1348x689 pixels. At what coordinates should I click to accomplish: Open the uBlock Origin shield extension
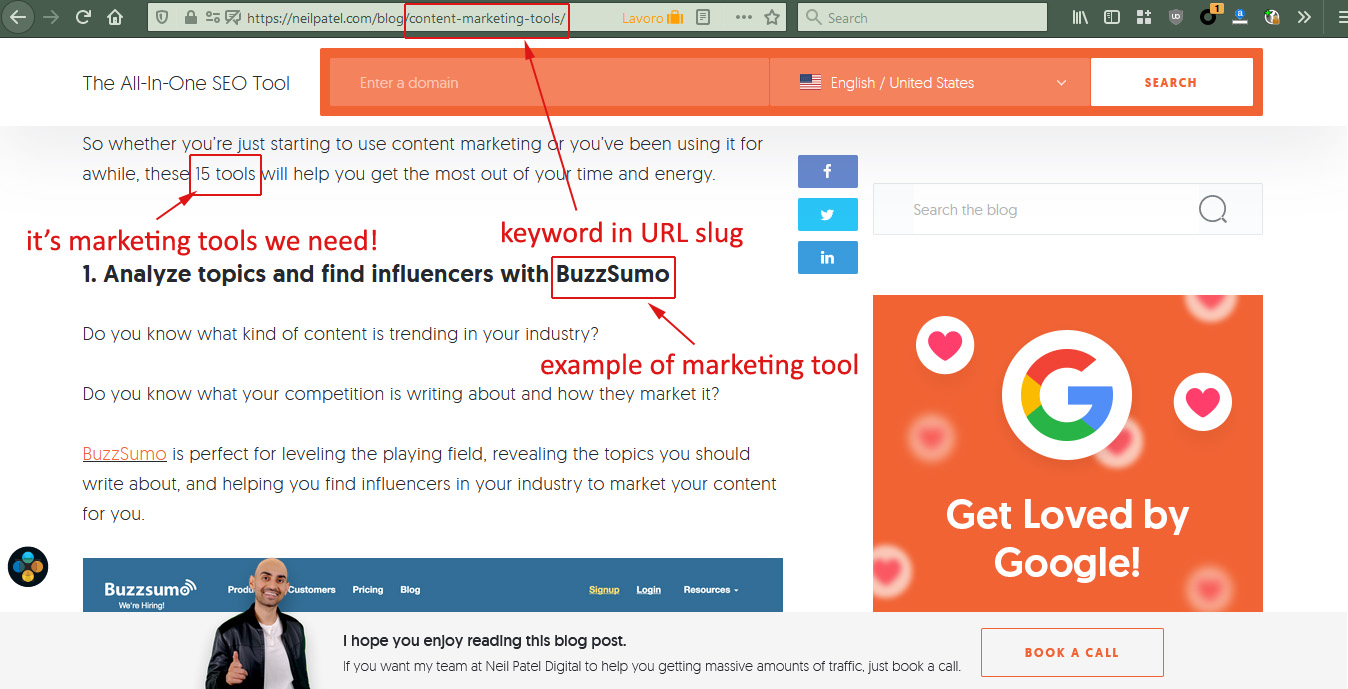click(1176, 17)
